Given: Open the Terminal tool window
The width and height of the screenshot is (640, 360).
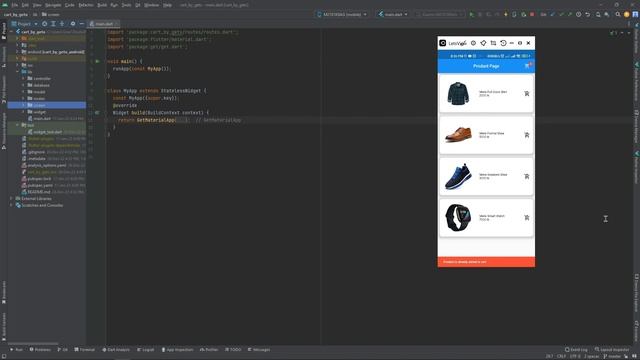Looking at the screenshot, I should pos(84,350).
